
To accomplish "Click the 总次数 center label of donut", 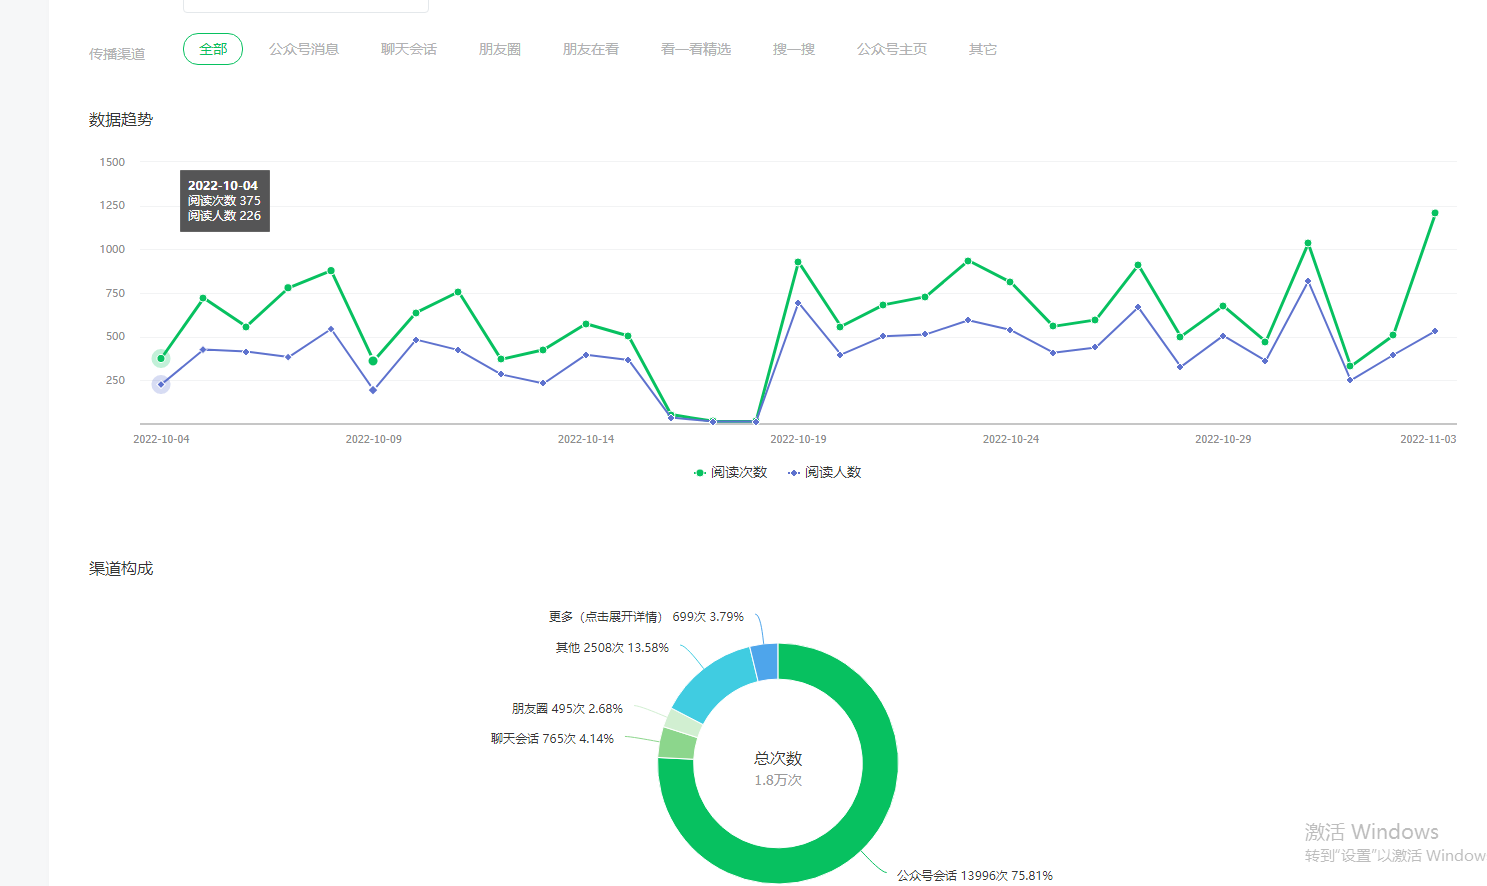I will point(778,759).
